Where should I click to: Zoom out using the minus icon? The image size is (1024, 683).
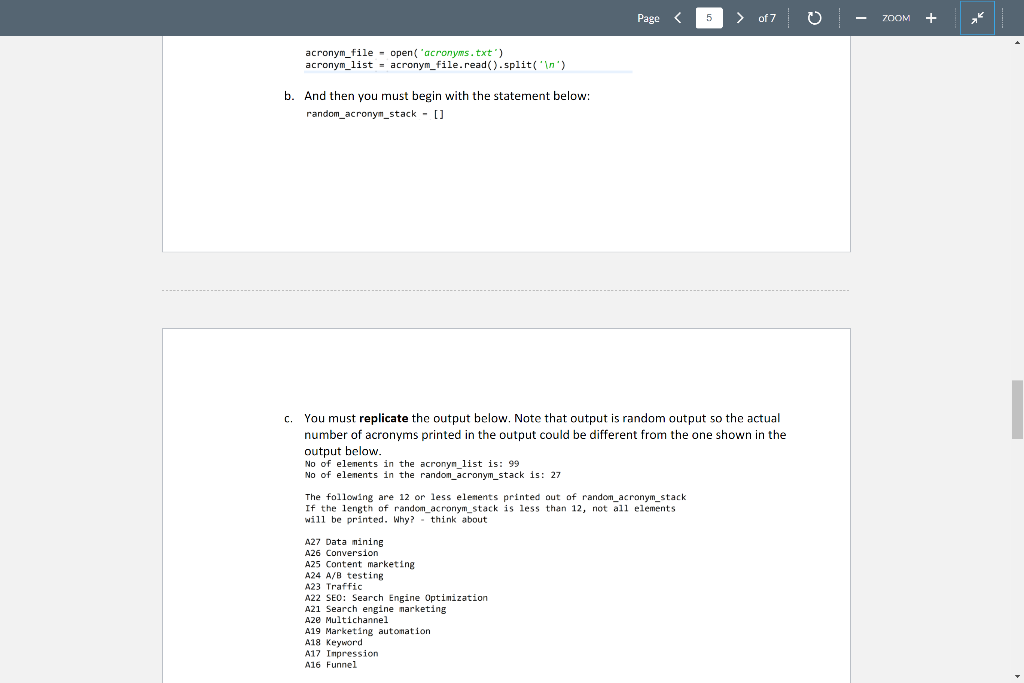pyautogui.click(x=861, y=18)
